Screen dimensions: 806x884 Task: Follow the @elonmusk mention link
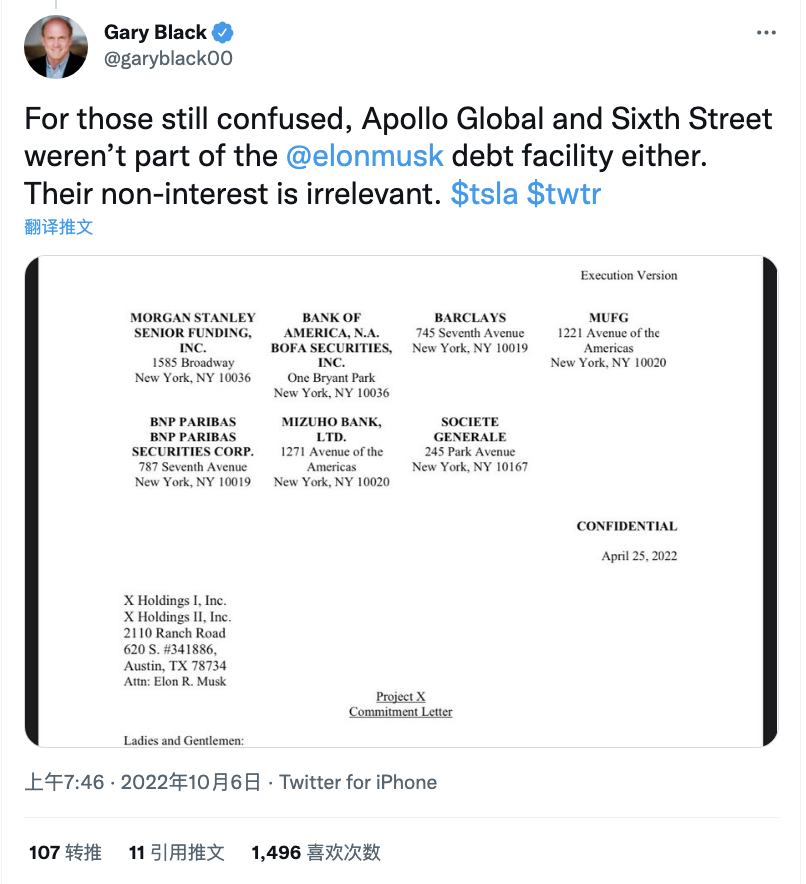point(365,156)
